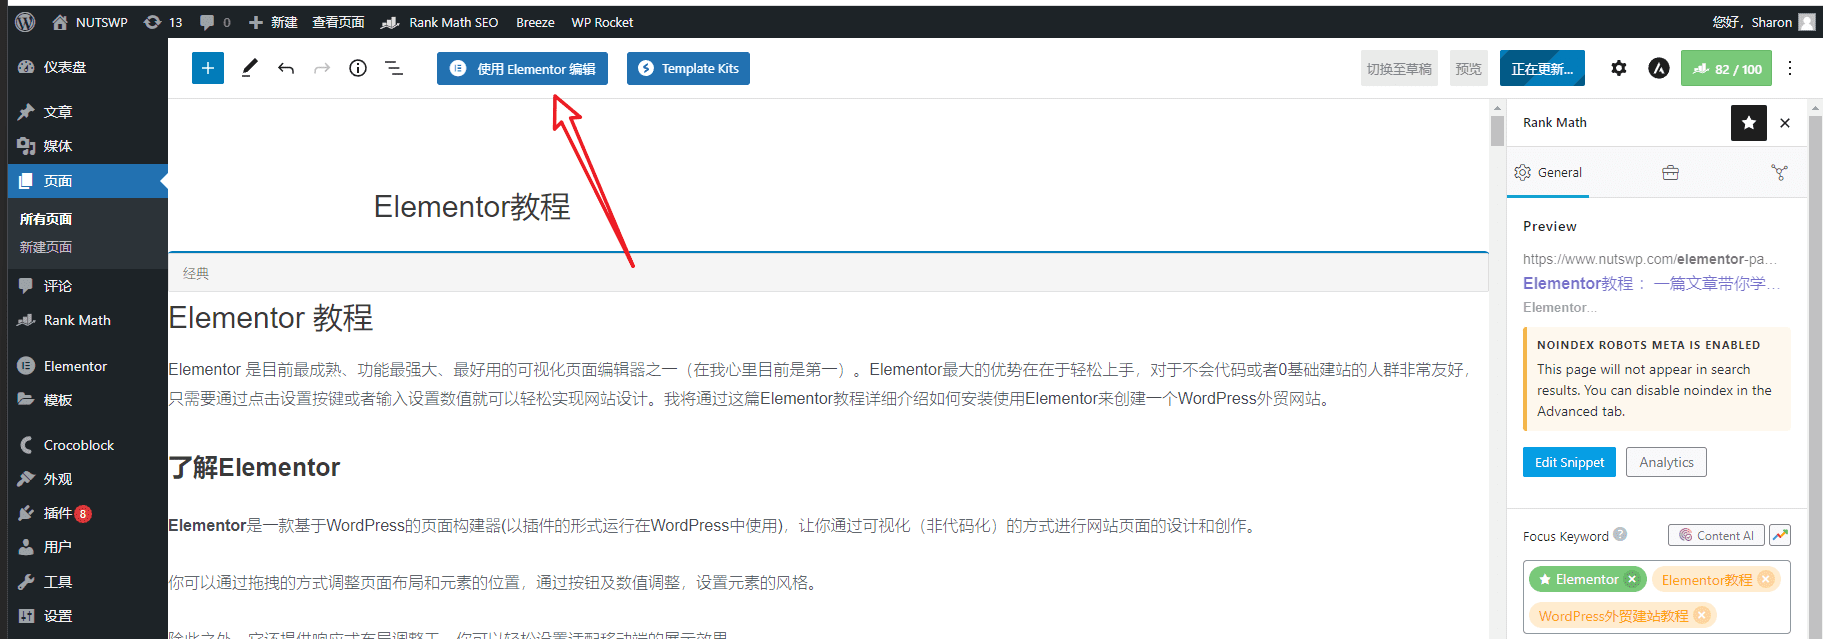Switch to the General tab in Rank Math

coord(1548,173)
